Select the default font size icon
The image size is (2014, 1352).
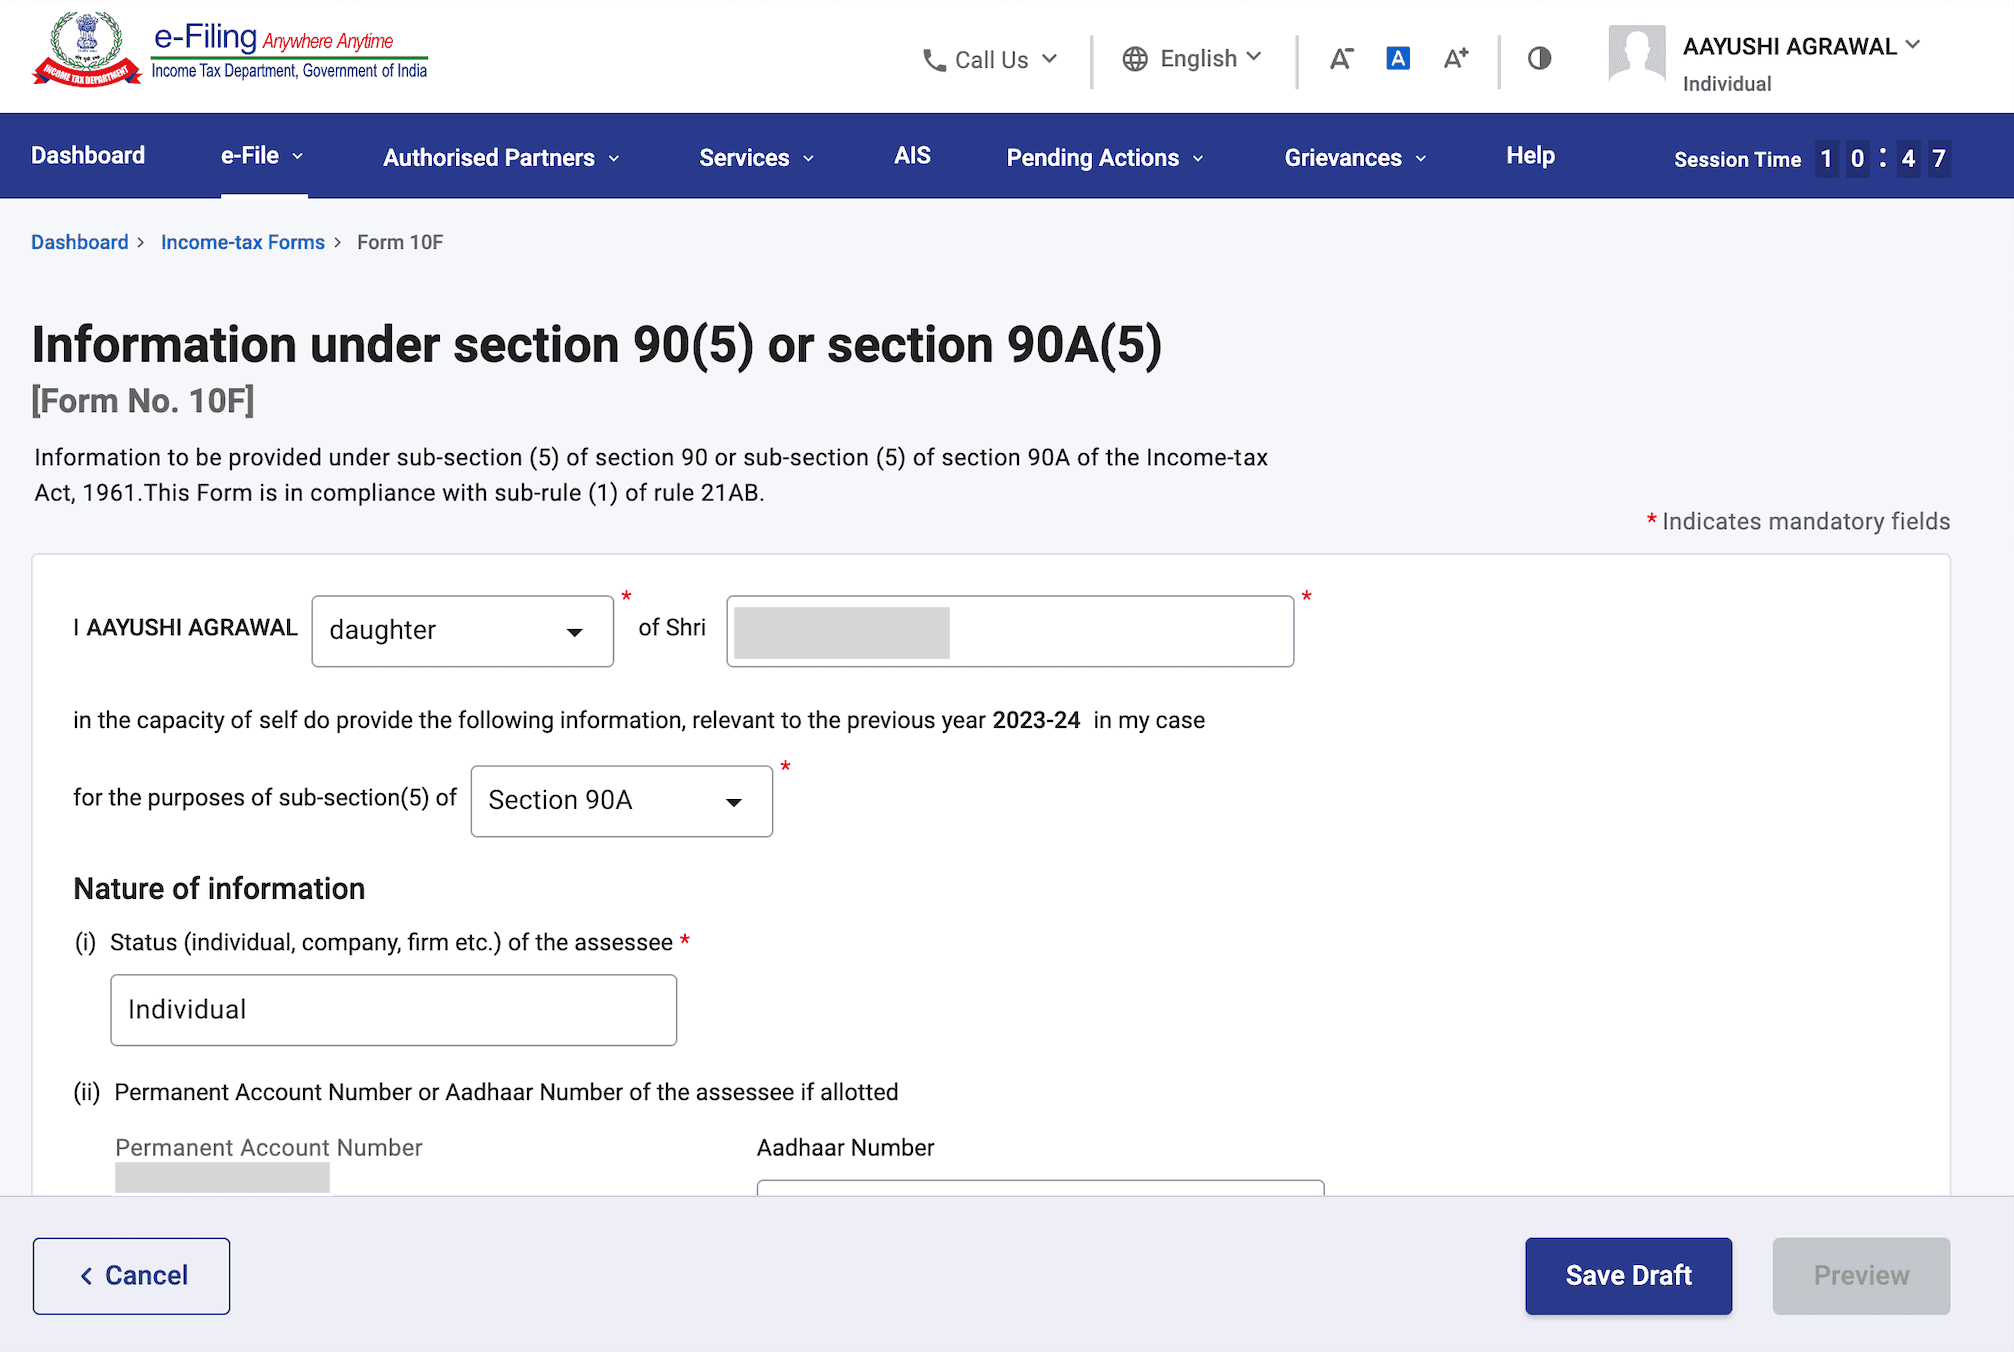1398,59
